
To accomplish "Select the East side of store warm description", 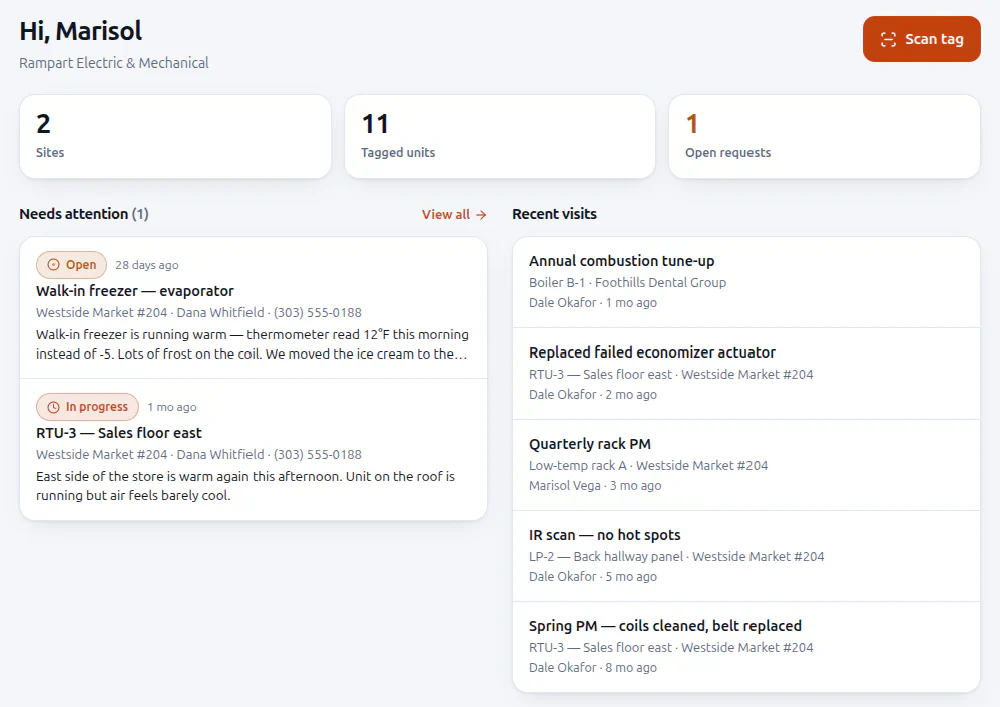I will 246,486.
